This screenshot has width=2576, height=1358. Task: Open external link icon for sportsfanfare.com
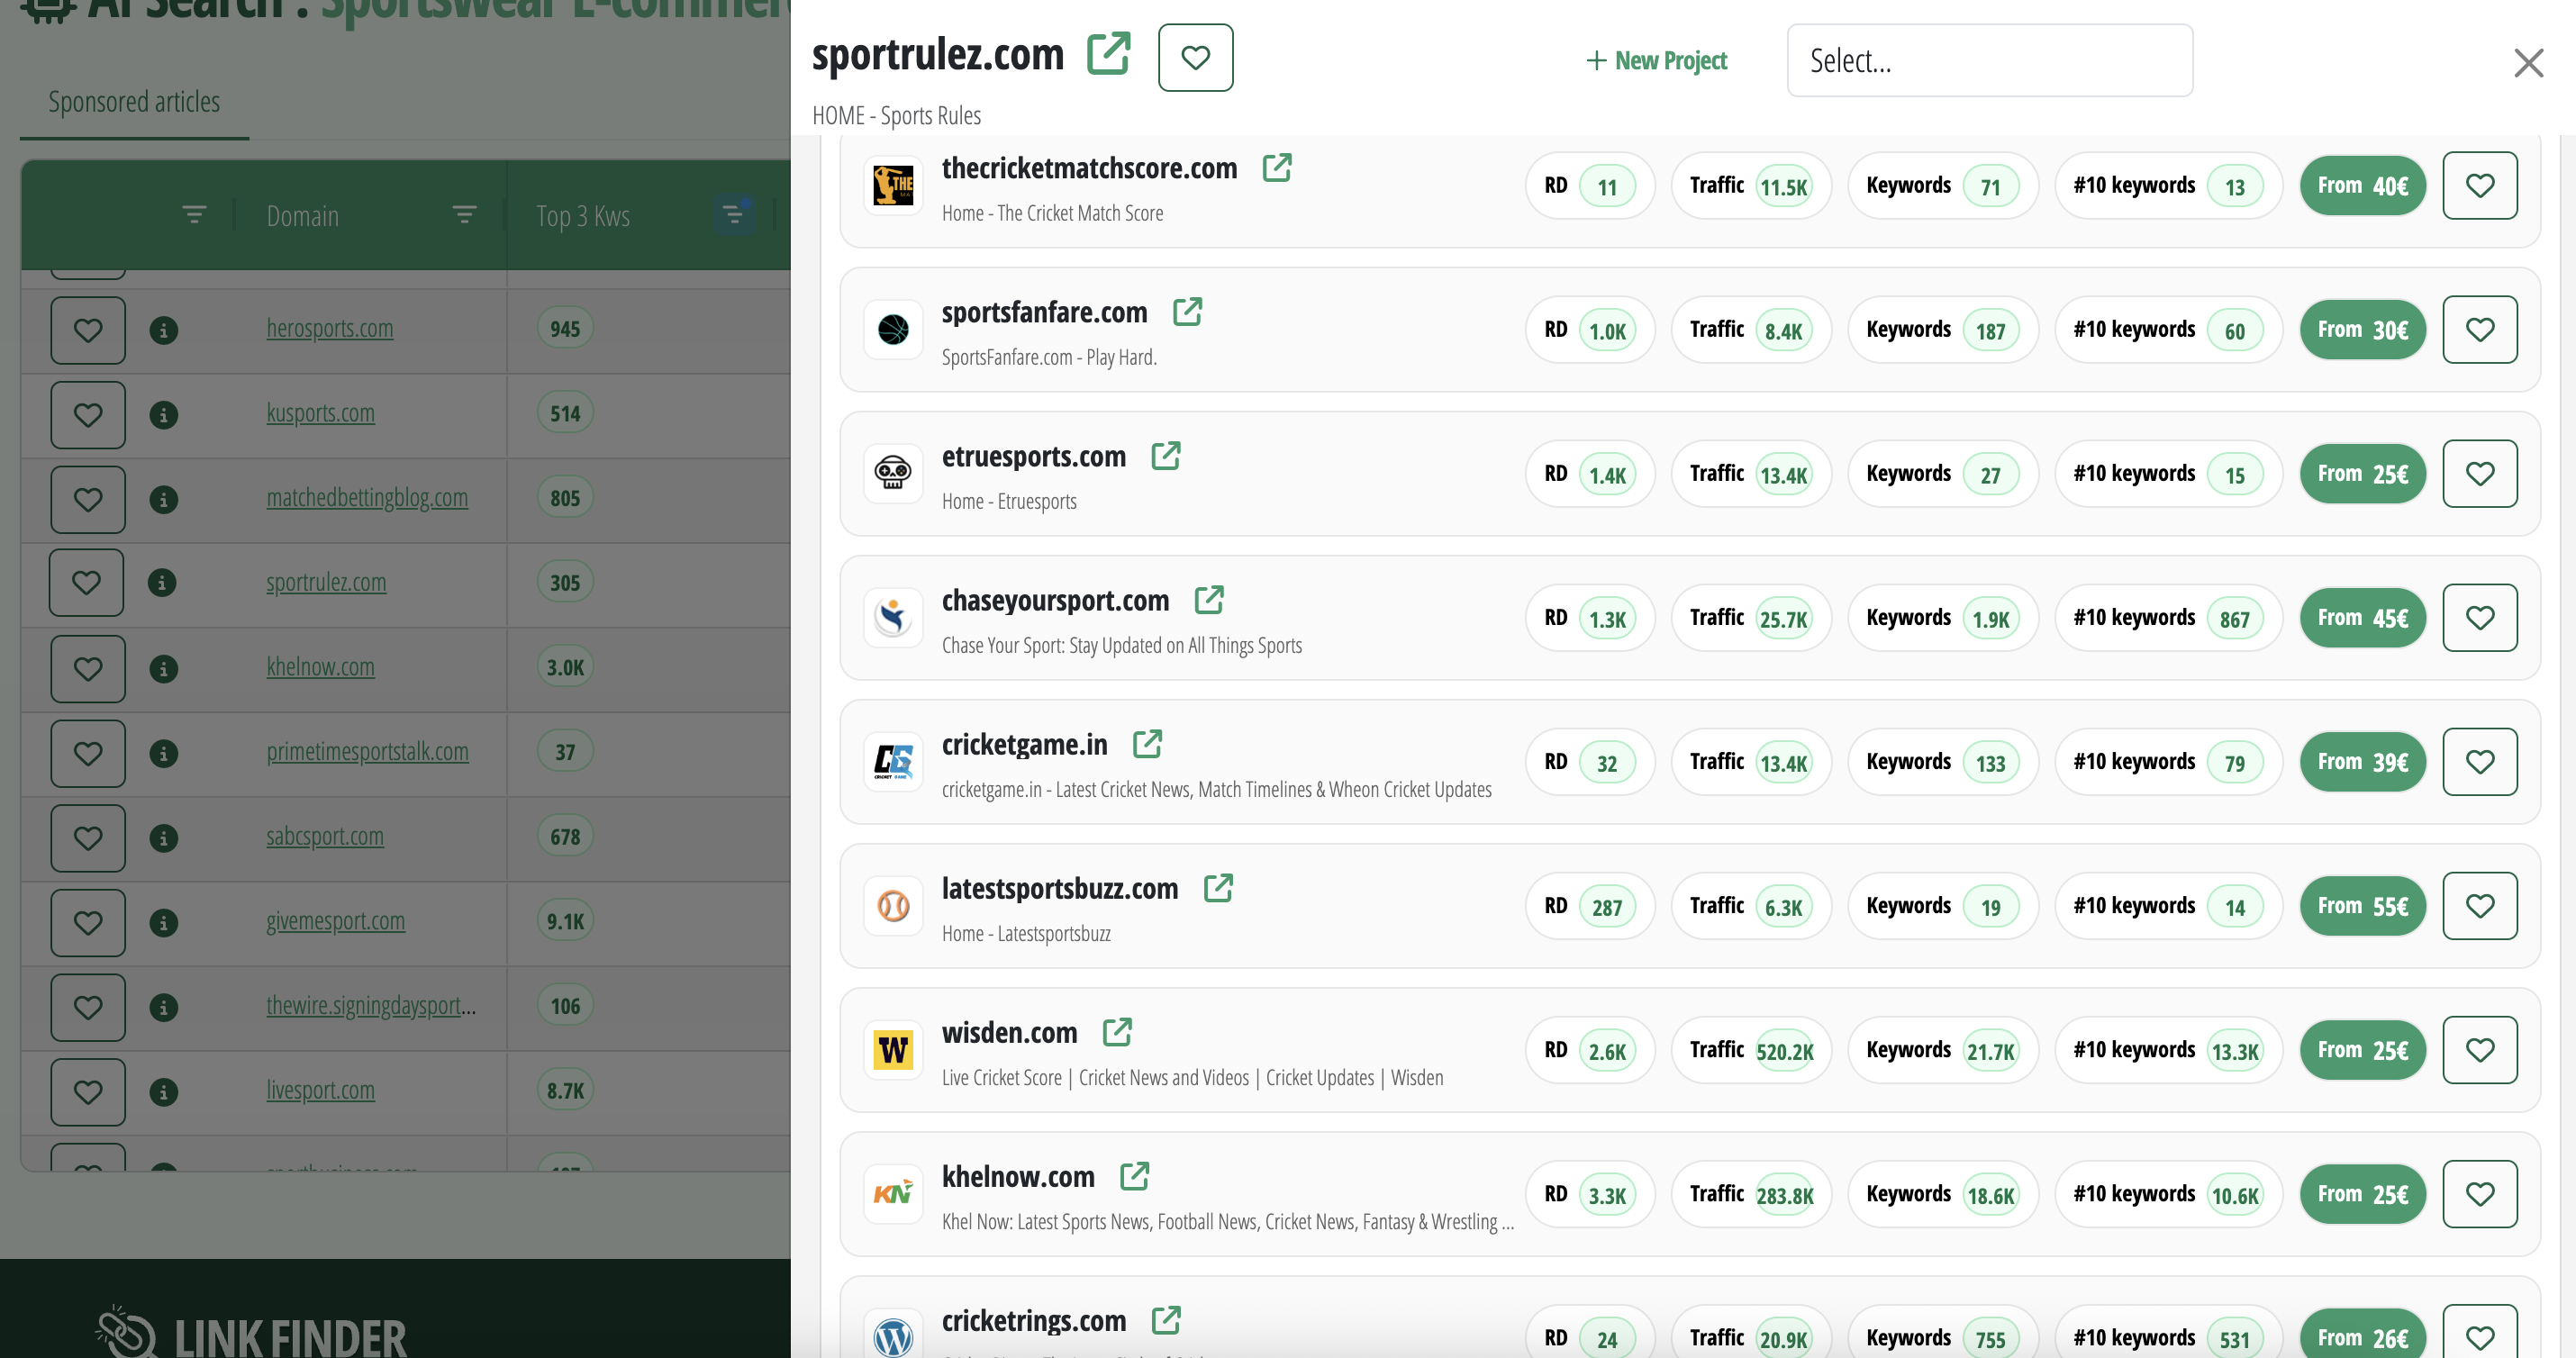[1187, 312]
